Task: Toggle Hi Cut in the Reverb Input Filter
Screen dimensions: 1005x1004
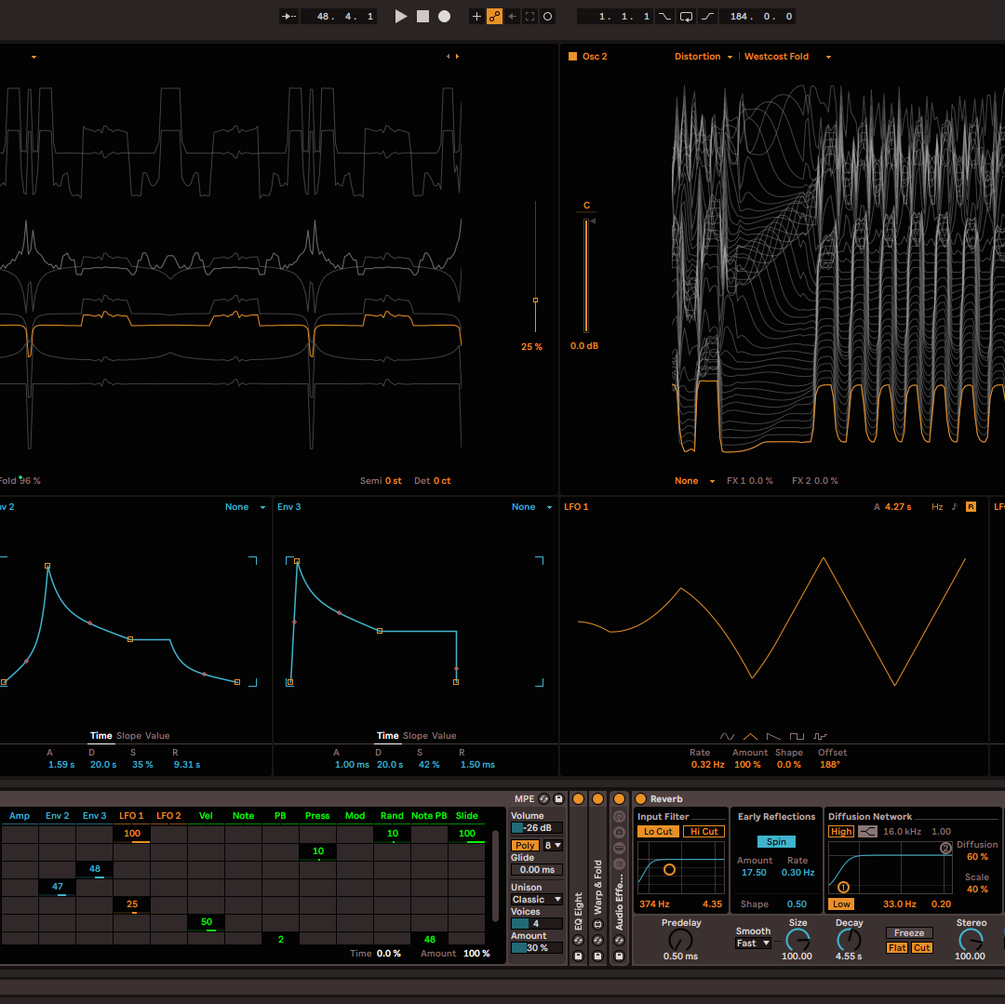Action: [x=705, y=831]
